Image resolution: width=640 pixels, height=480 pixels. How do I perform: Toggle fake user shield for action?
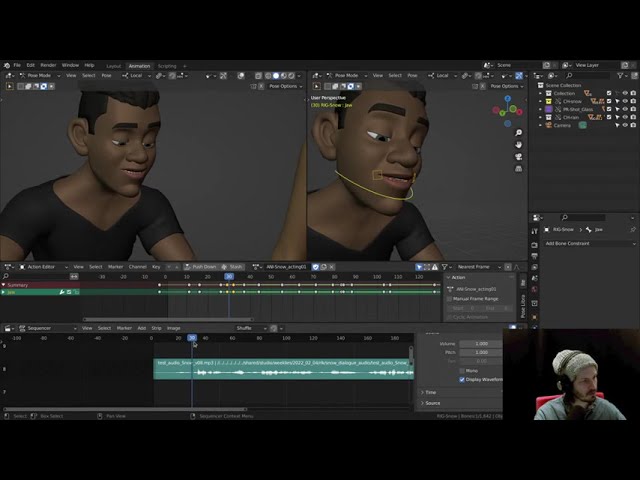(x=315, y=267)
